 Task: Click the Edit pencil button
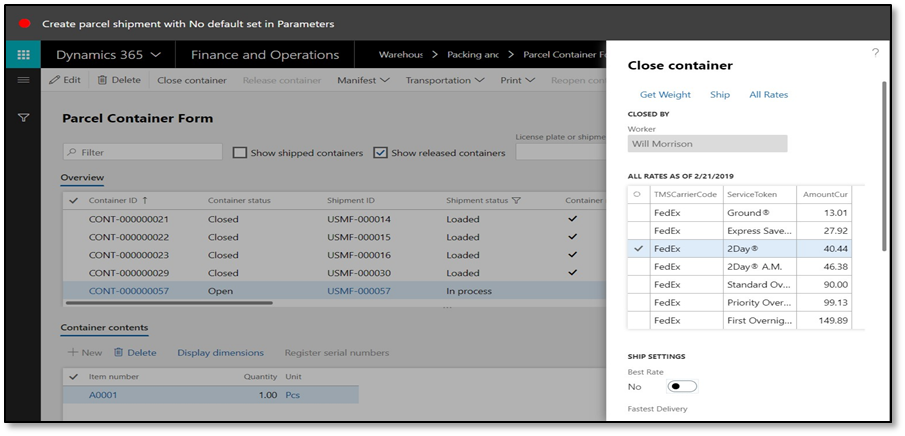pos(64,80)
